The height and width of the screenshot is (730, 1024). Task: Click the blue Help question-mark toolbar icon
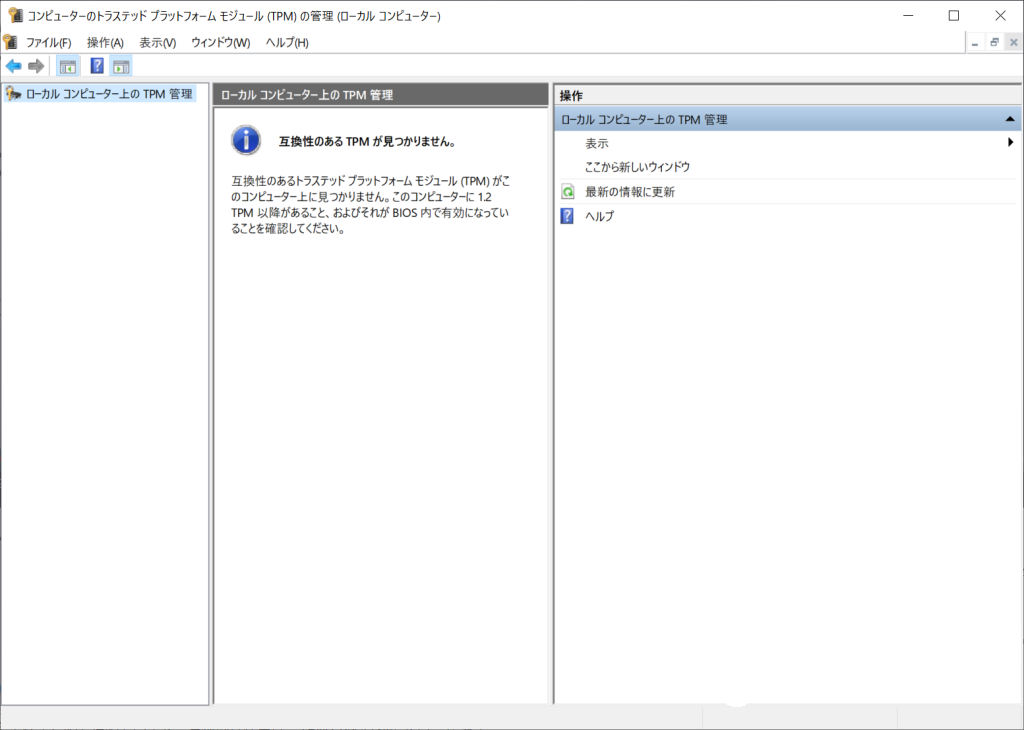[97, 66]
